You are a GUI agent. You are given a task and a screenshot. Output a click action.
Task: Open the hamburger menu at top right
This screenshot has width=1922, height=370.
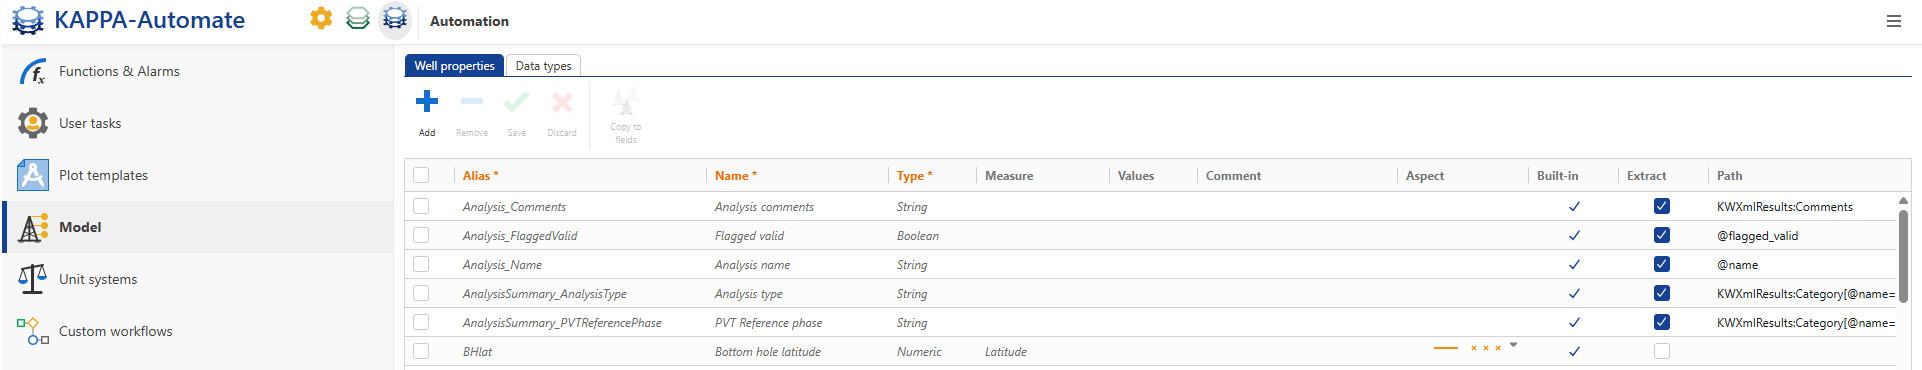pyautogui.click(x=1894, y=21)
